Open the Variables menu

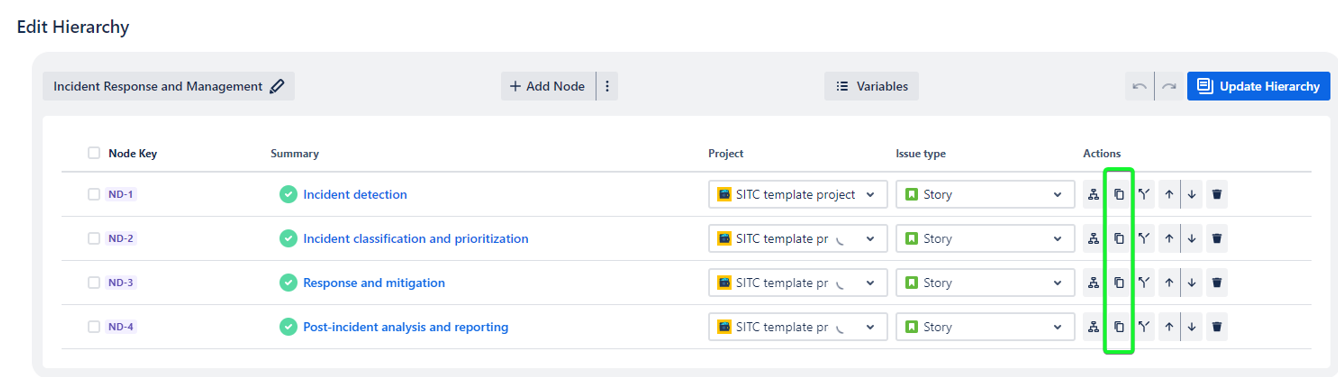pos(871,86)
